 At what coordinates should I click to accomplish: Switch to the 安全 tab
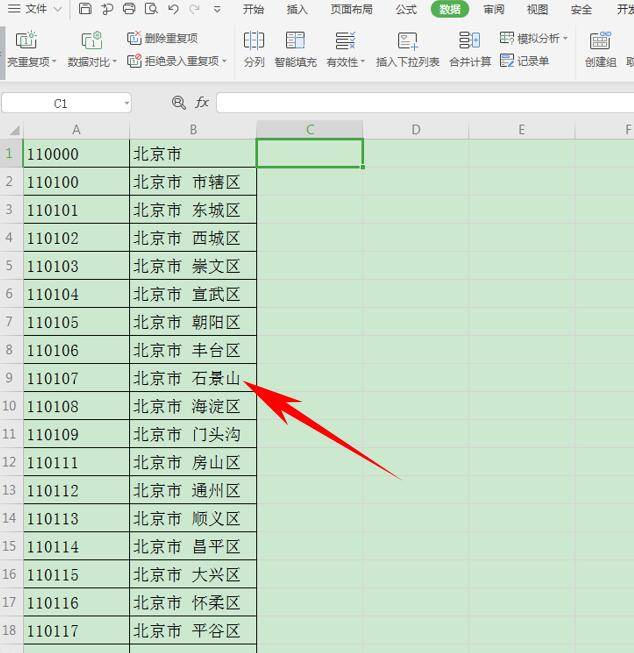pyautogui.click(x=581, y=9)
